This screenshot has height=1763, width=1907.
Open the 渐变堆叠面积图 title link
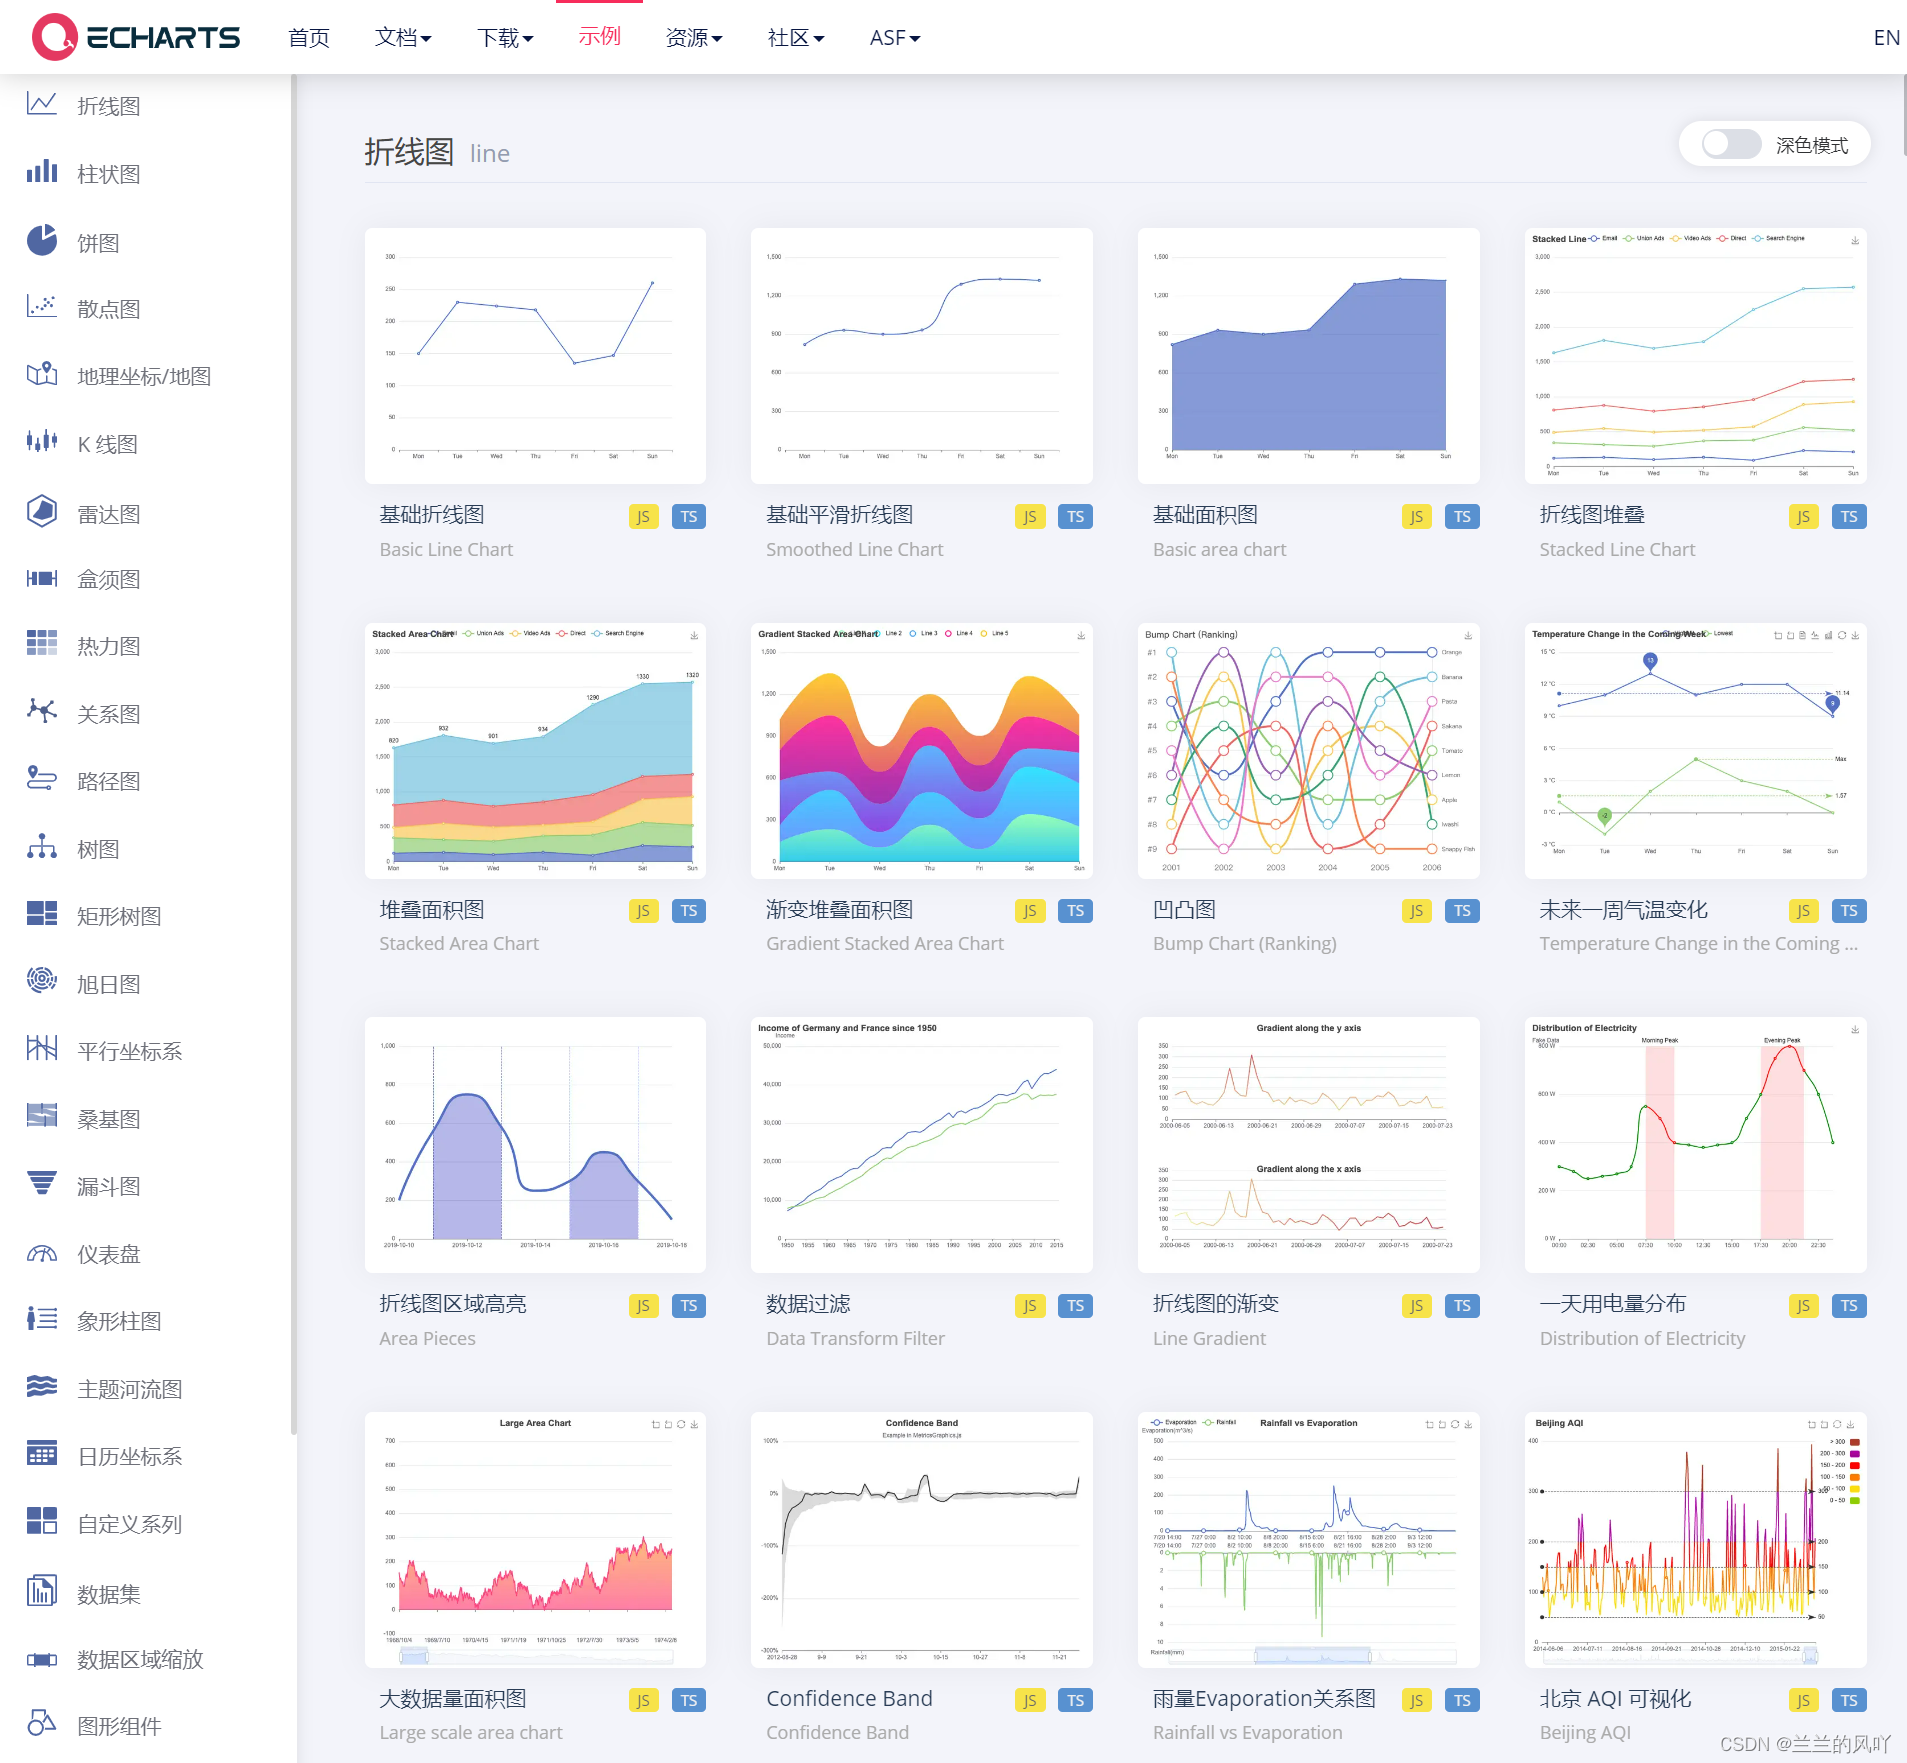point(839,909)
